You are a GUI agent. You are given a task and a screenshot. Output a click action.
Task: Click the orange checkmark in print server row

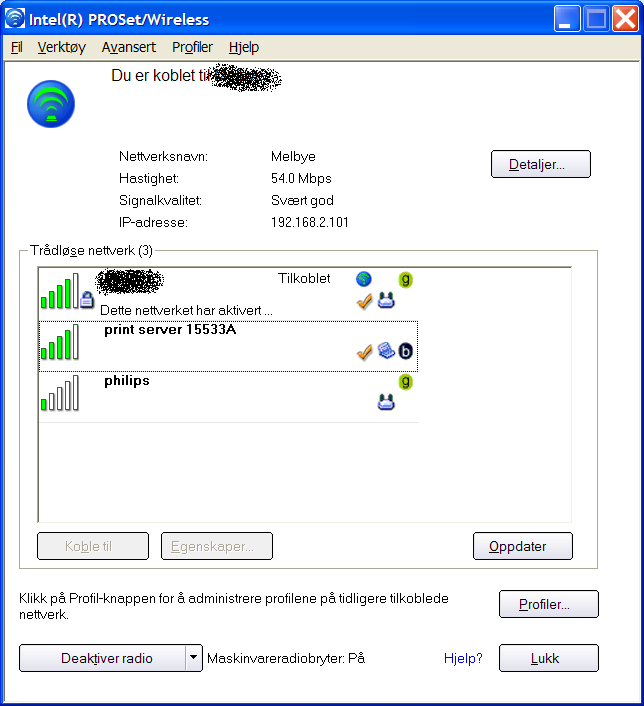click(x=364, y=352)
